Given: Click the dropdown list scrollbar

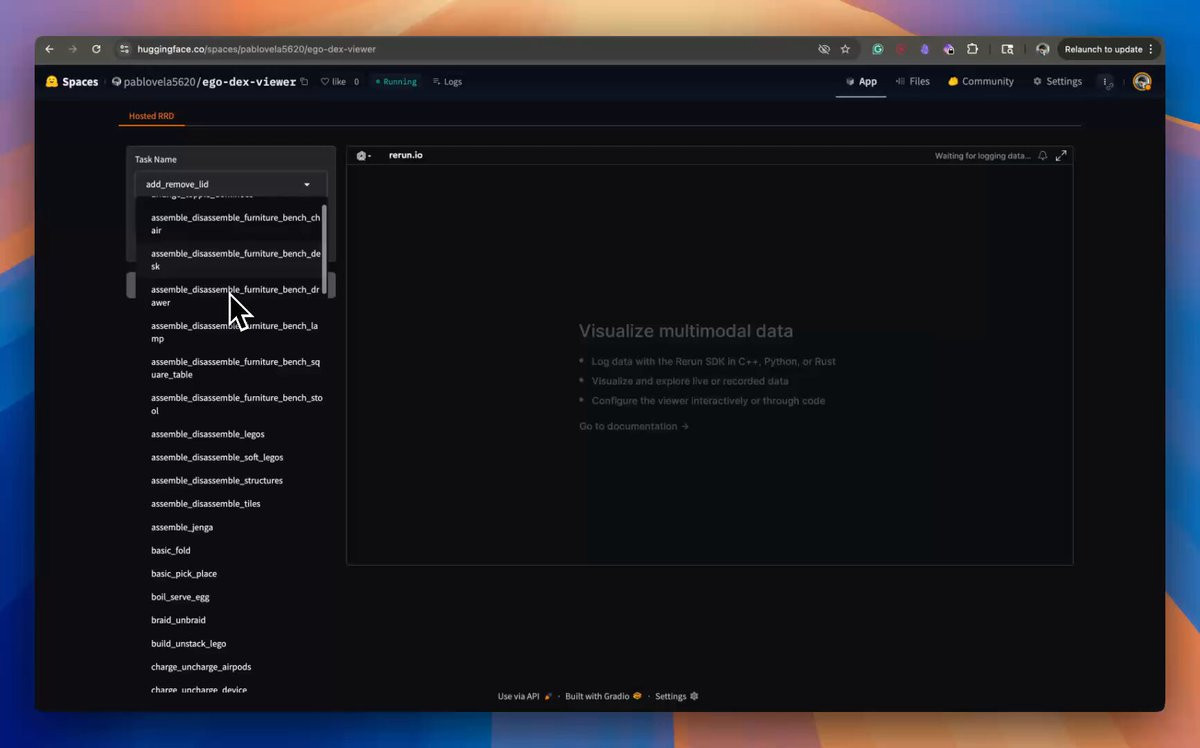Looking at the screenshot, I should [x=324, y=248].
